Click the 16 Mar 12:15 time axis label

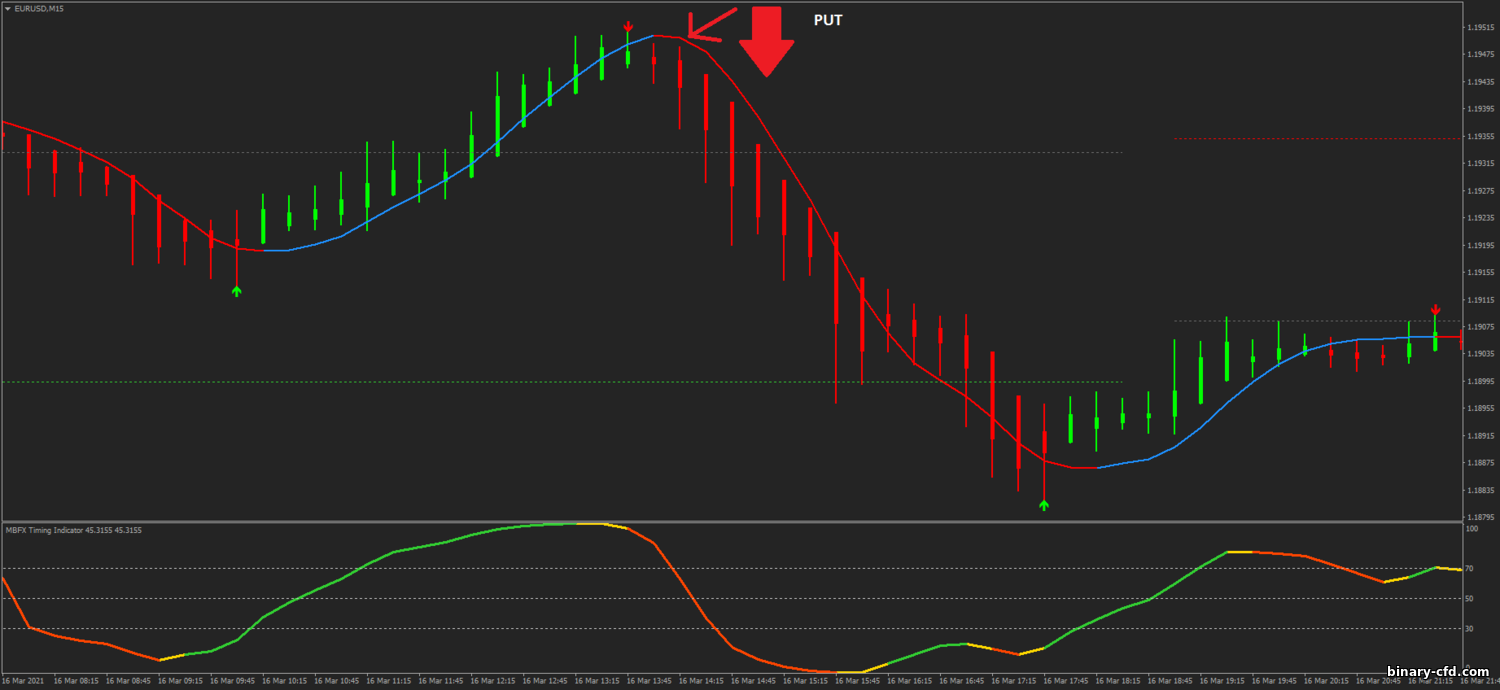pyautogui.click(x=492, y=681)
